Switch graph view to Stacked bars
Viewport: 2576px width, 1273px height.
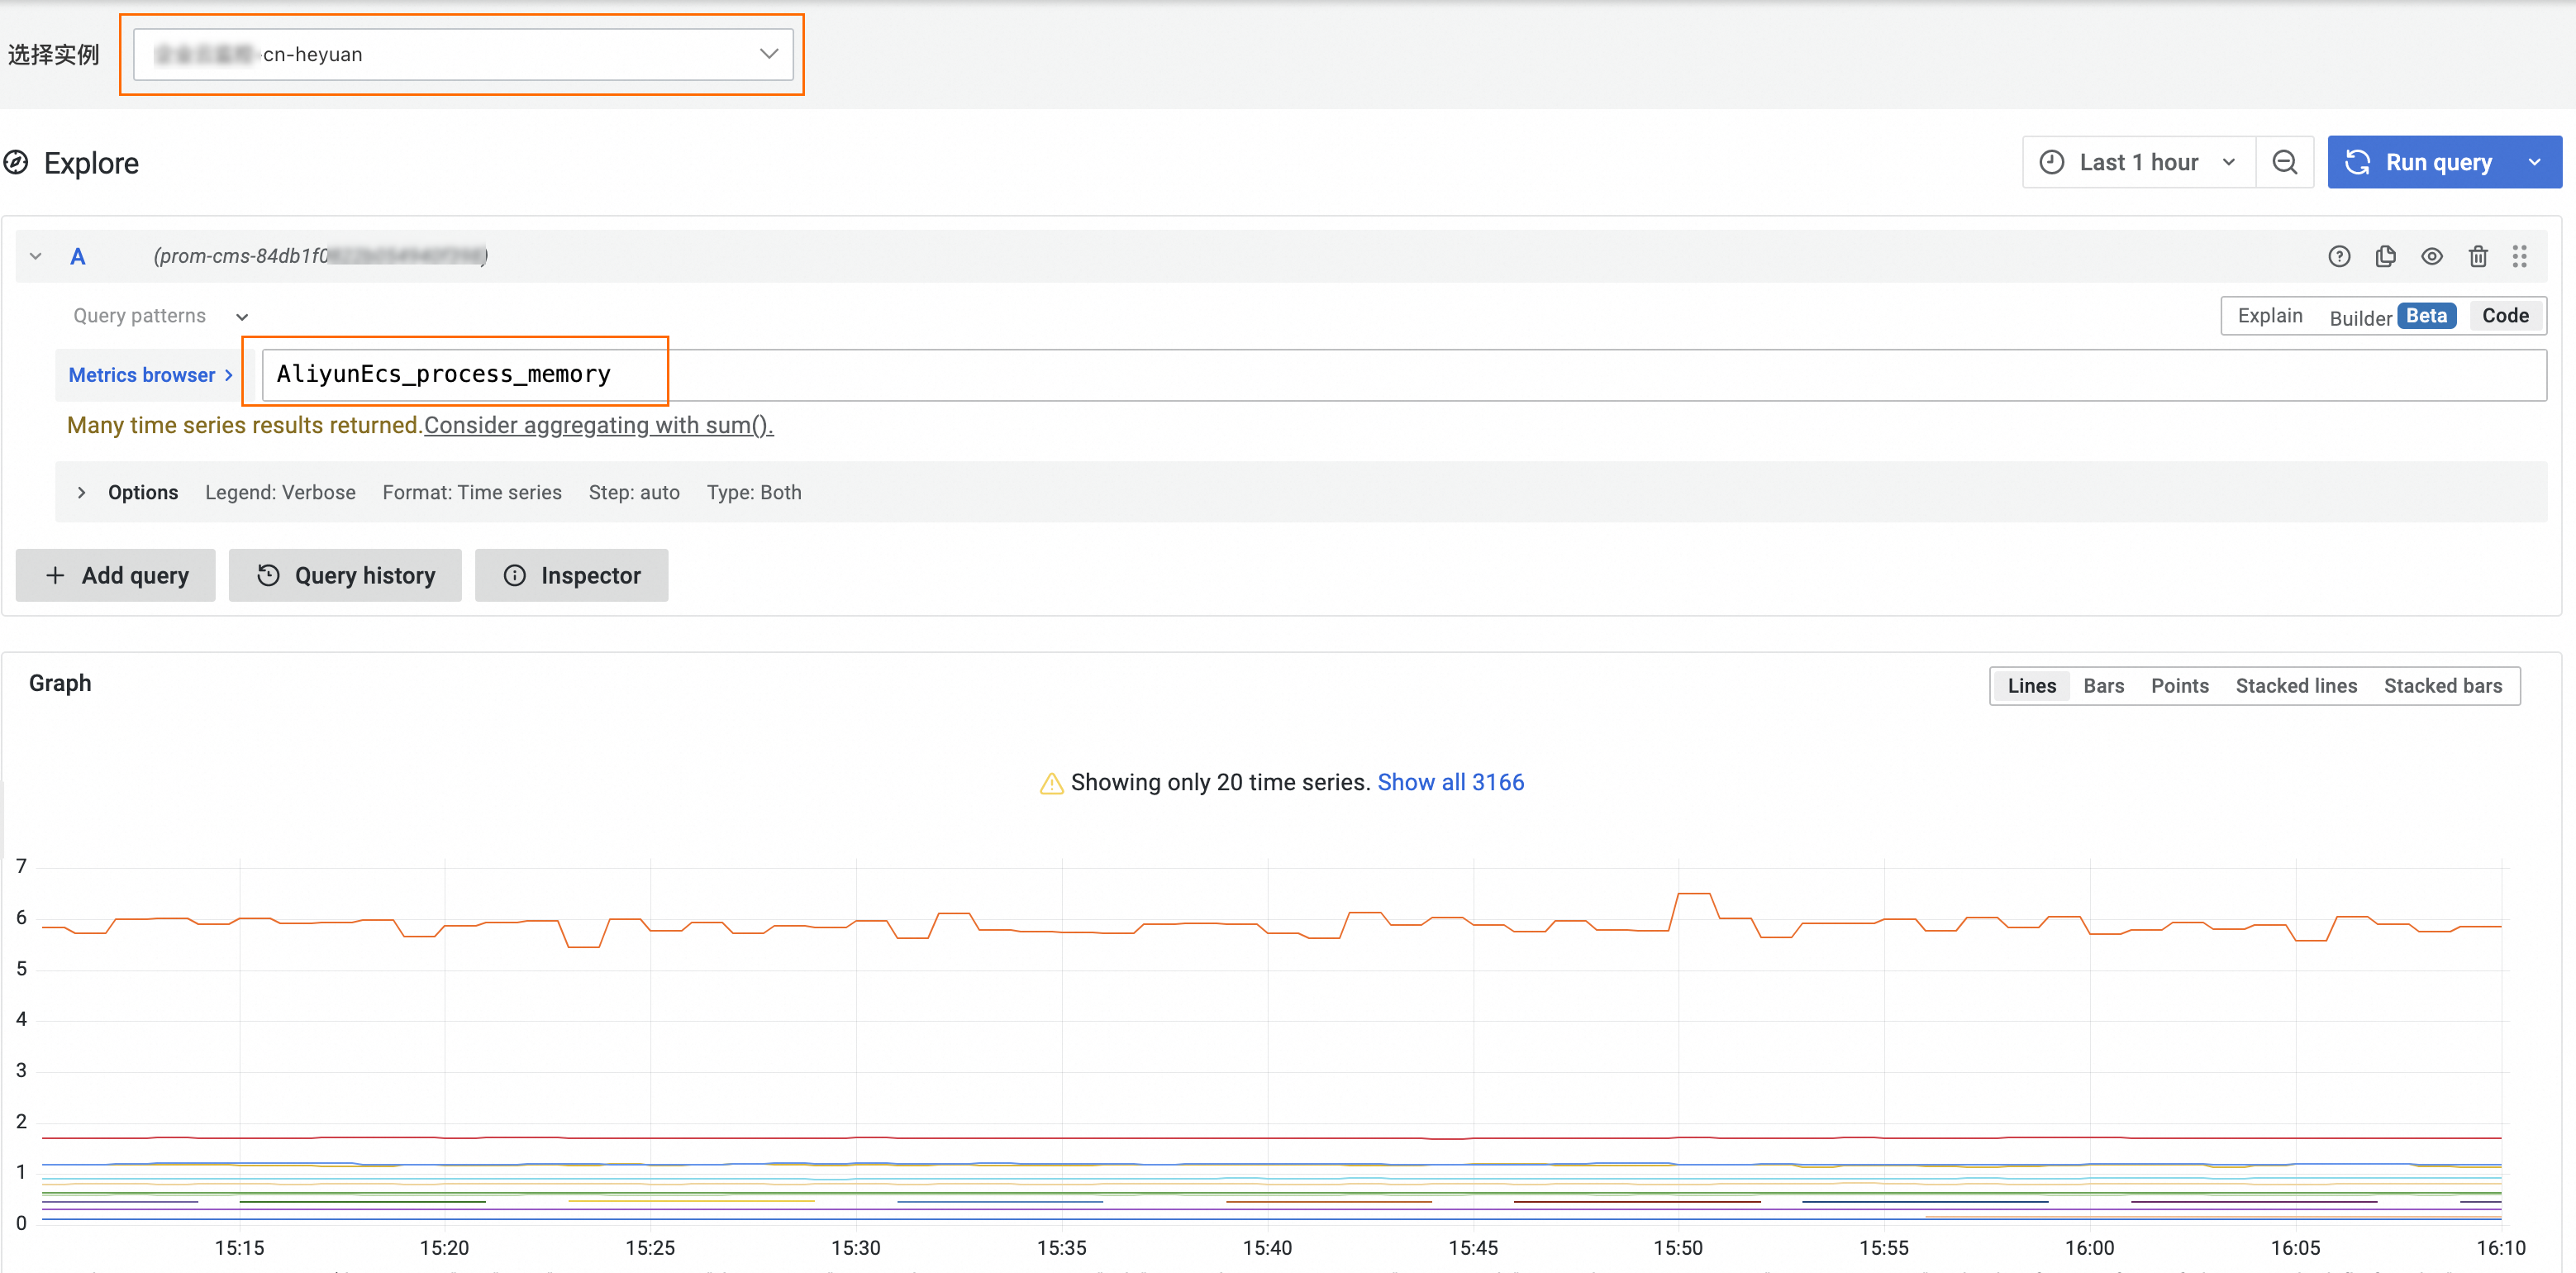2443,685
